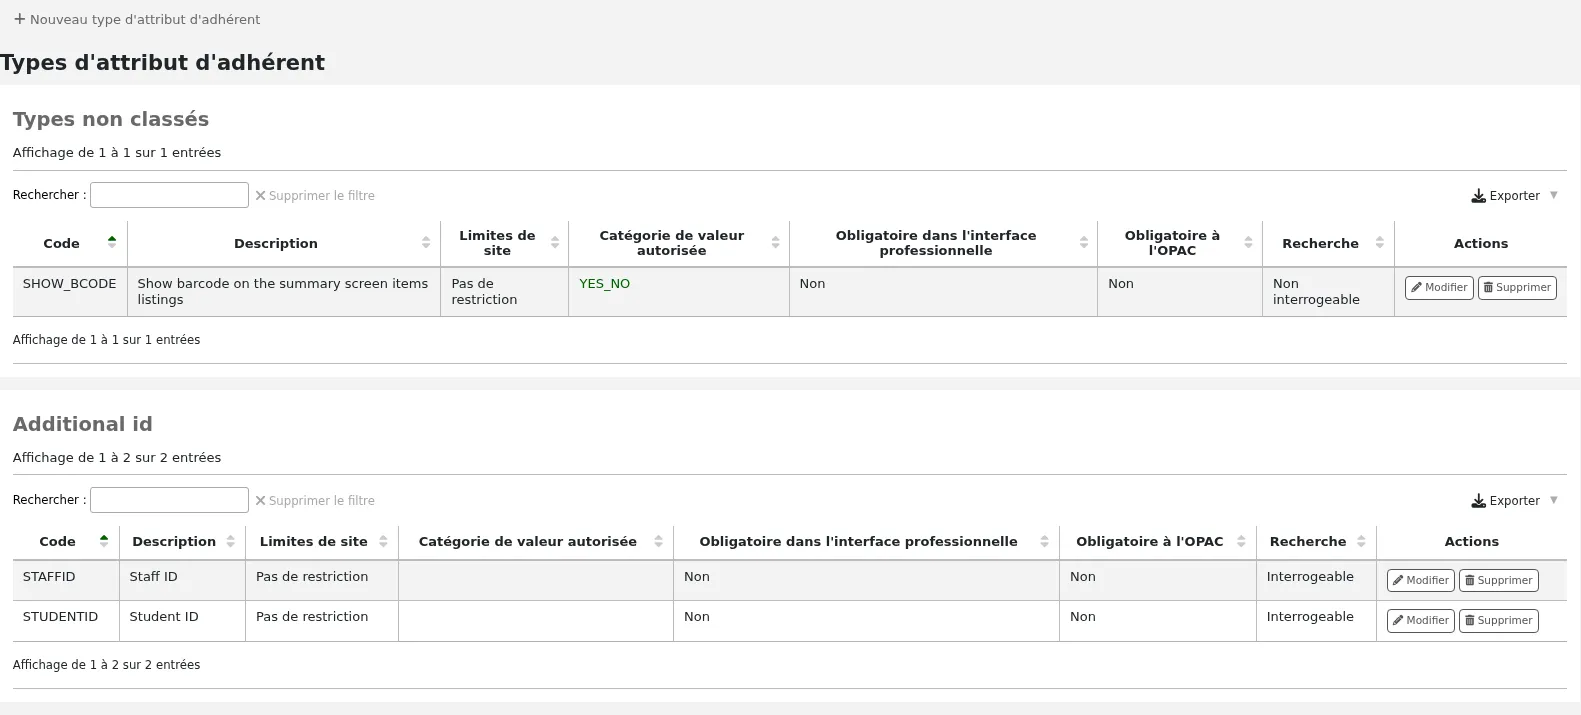This screenshot has height=715, width=1581.
Task: Sort Additional id by Obligatoire à l'OPAC
Action: [x=1158, y=541]
